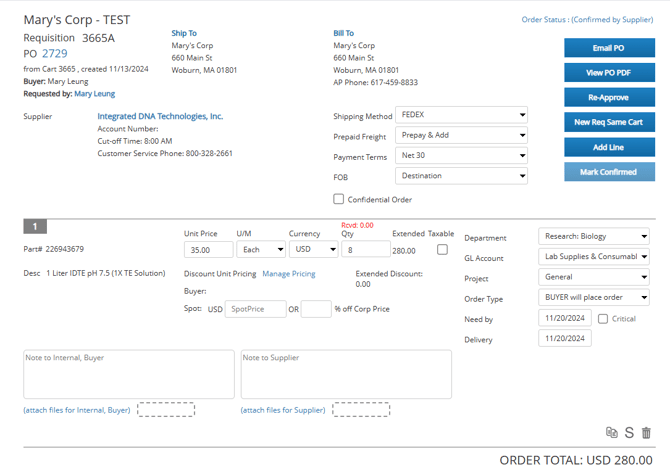The height and width of the screenshot is (470, 670).
Task: Open Integrated DNA Technologies supplier link
Action: (160, 116)
